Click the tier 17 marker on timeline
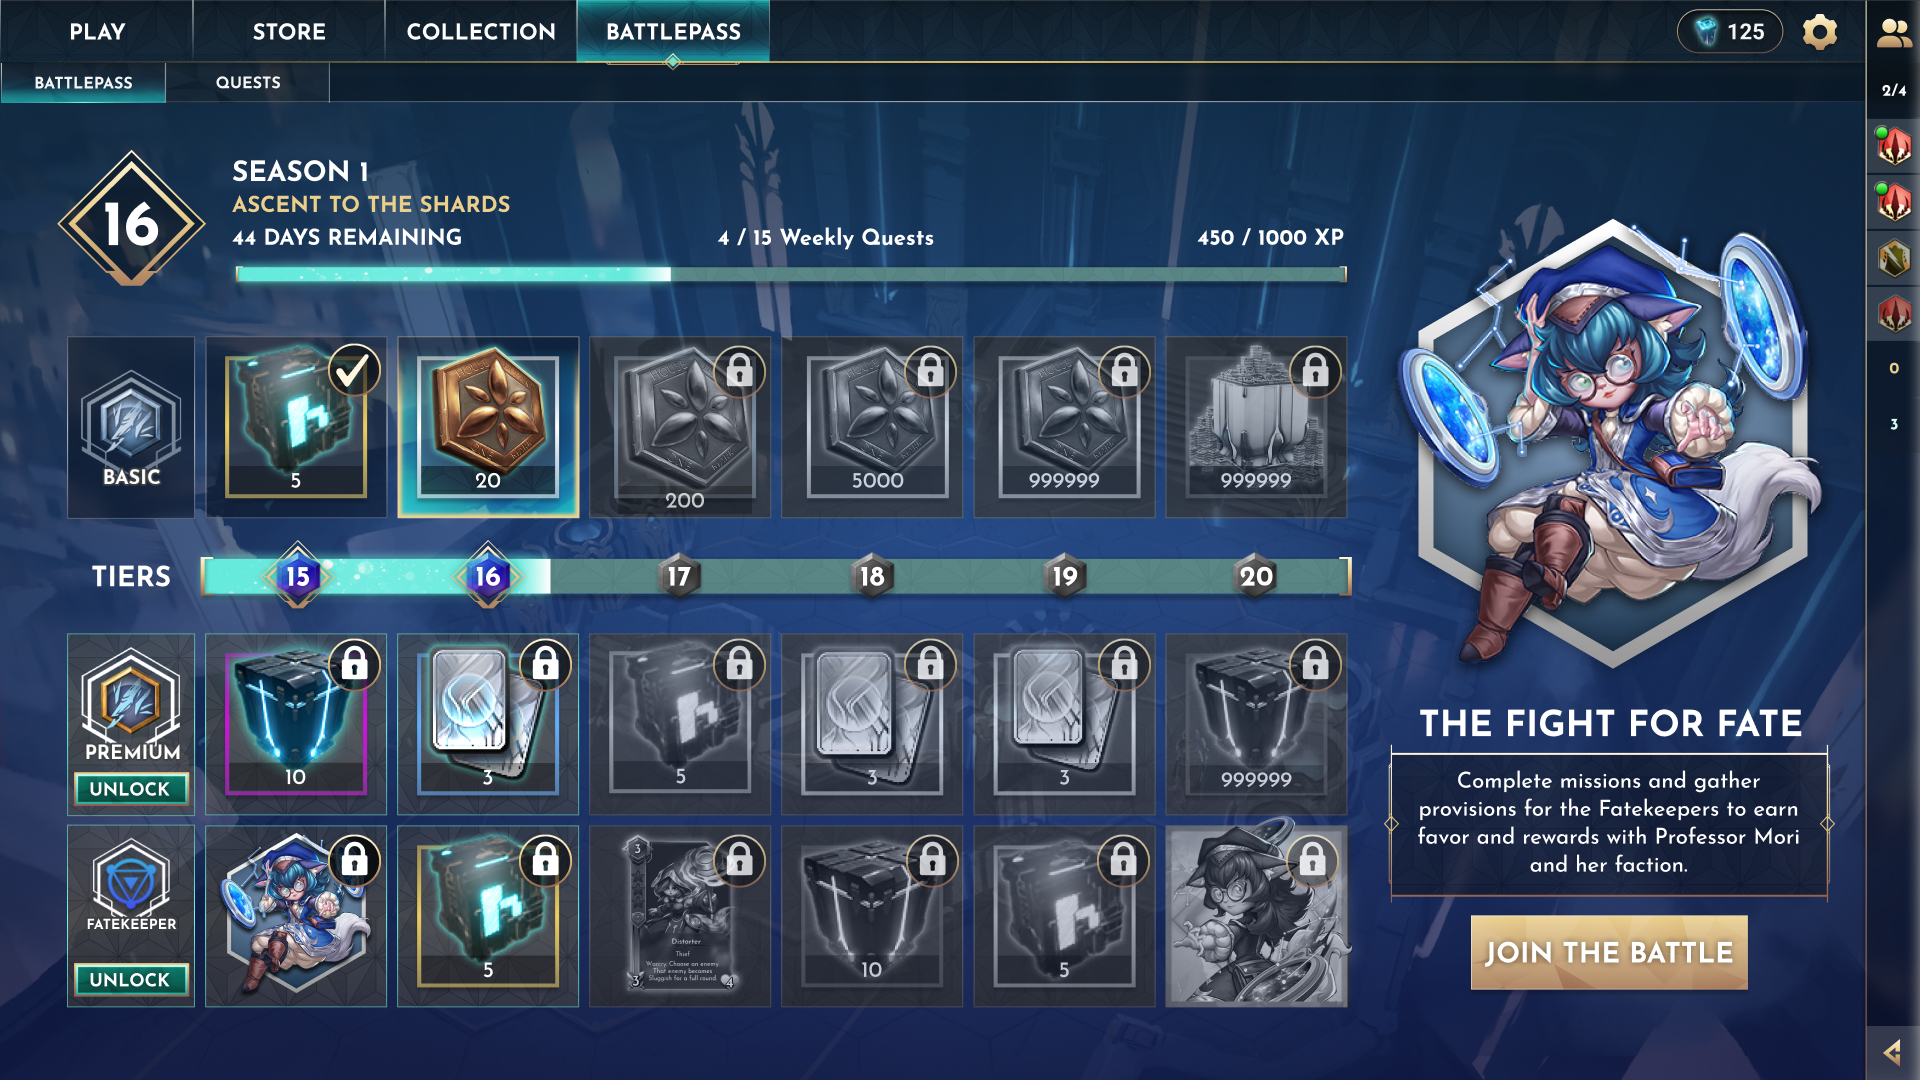The height and width of the screenshot is (1080, 1920). point(679,576)
